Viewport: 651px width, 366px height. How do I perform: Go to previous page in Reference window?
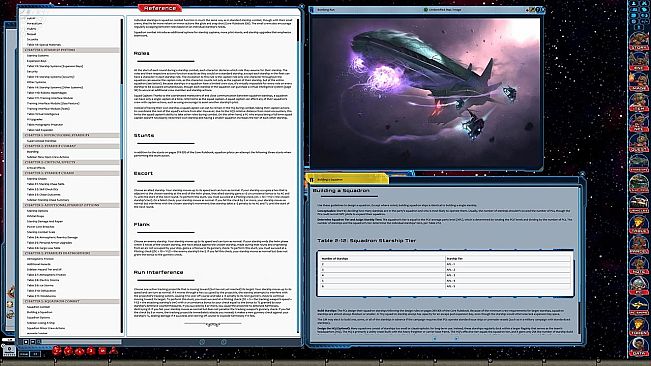pyautogui.click(x=202, y=342)
